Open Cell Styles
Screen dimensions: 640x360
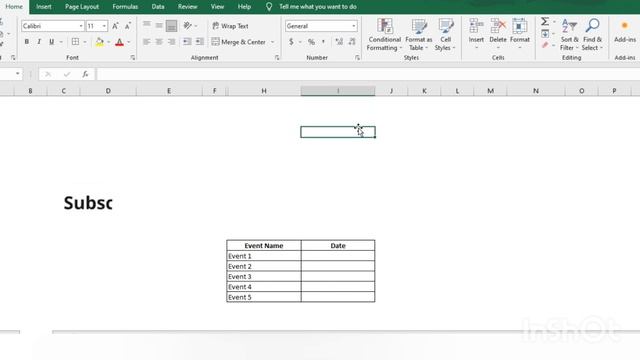(445, 35)
